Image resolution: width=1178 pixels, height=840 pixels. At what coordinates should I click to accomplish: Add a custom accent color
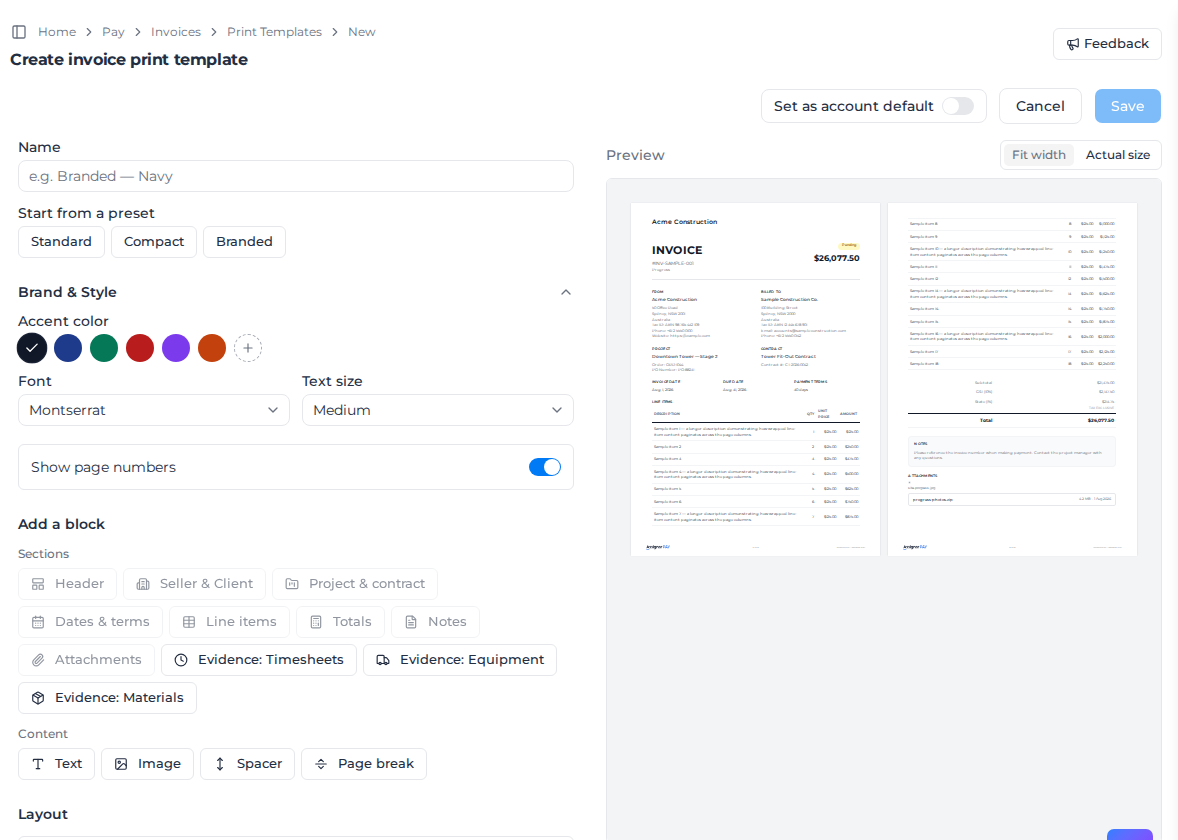(248, 348)
